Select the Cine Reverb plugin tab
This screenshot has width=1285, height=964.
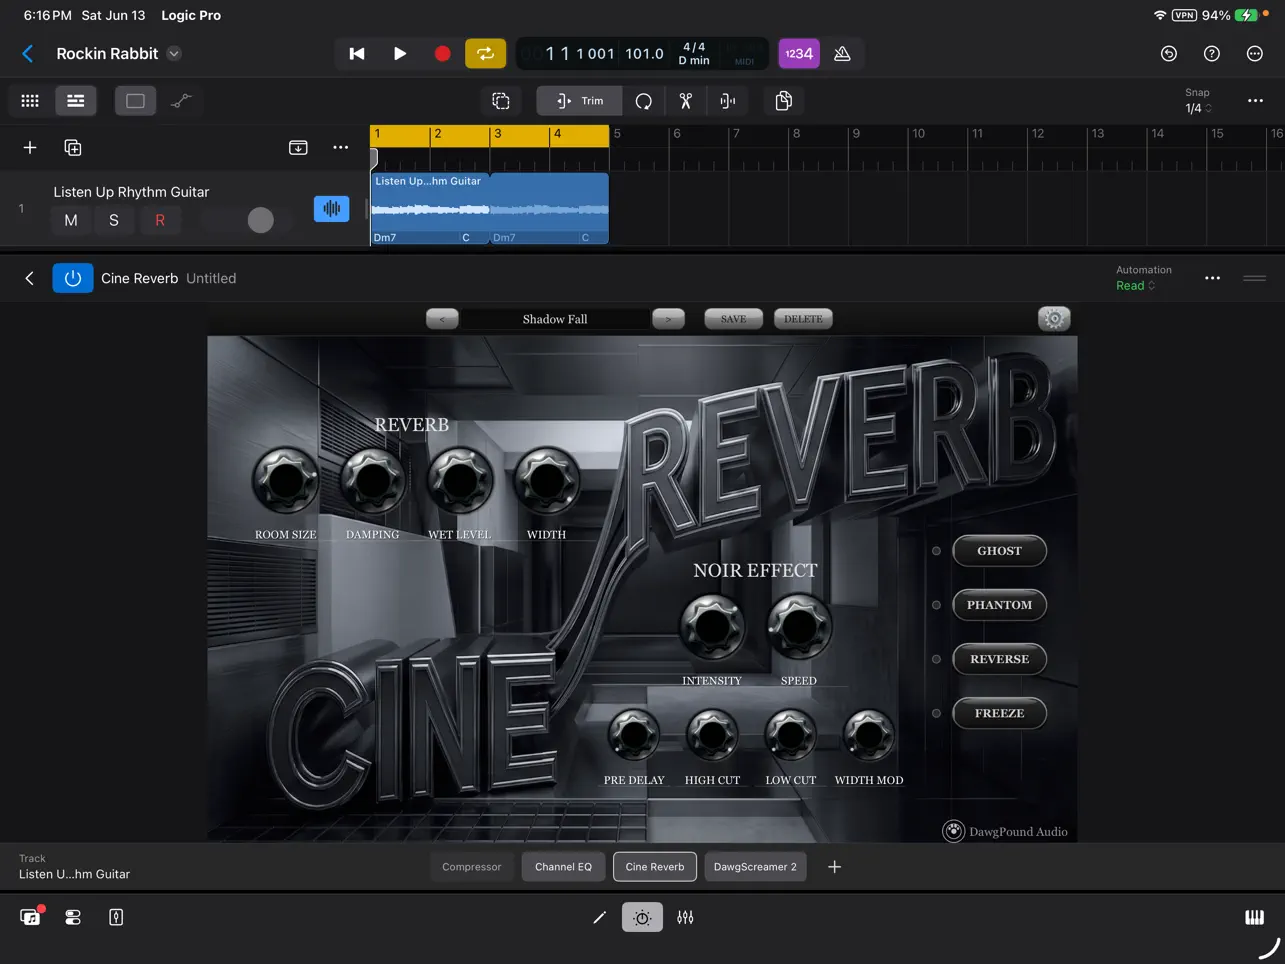coord(655,867)
